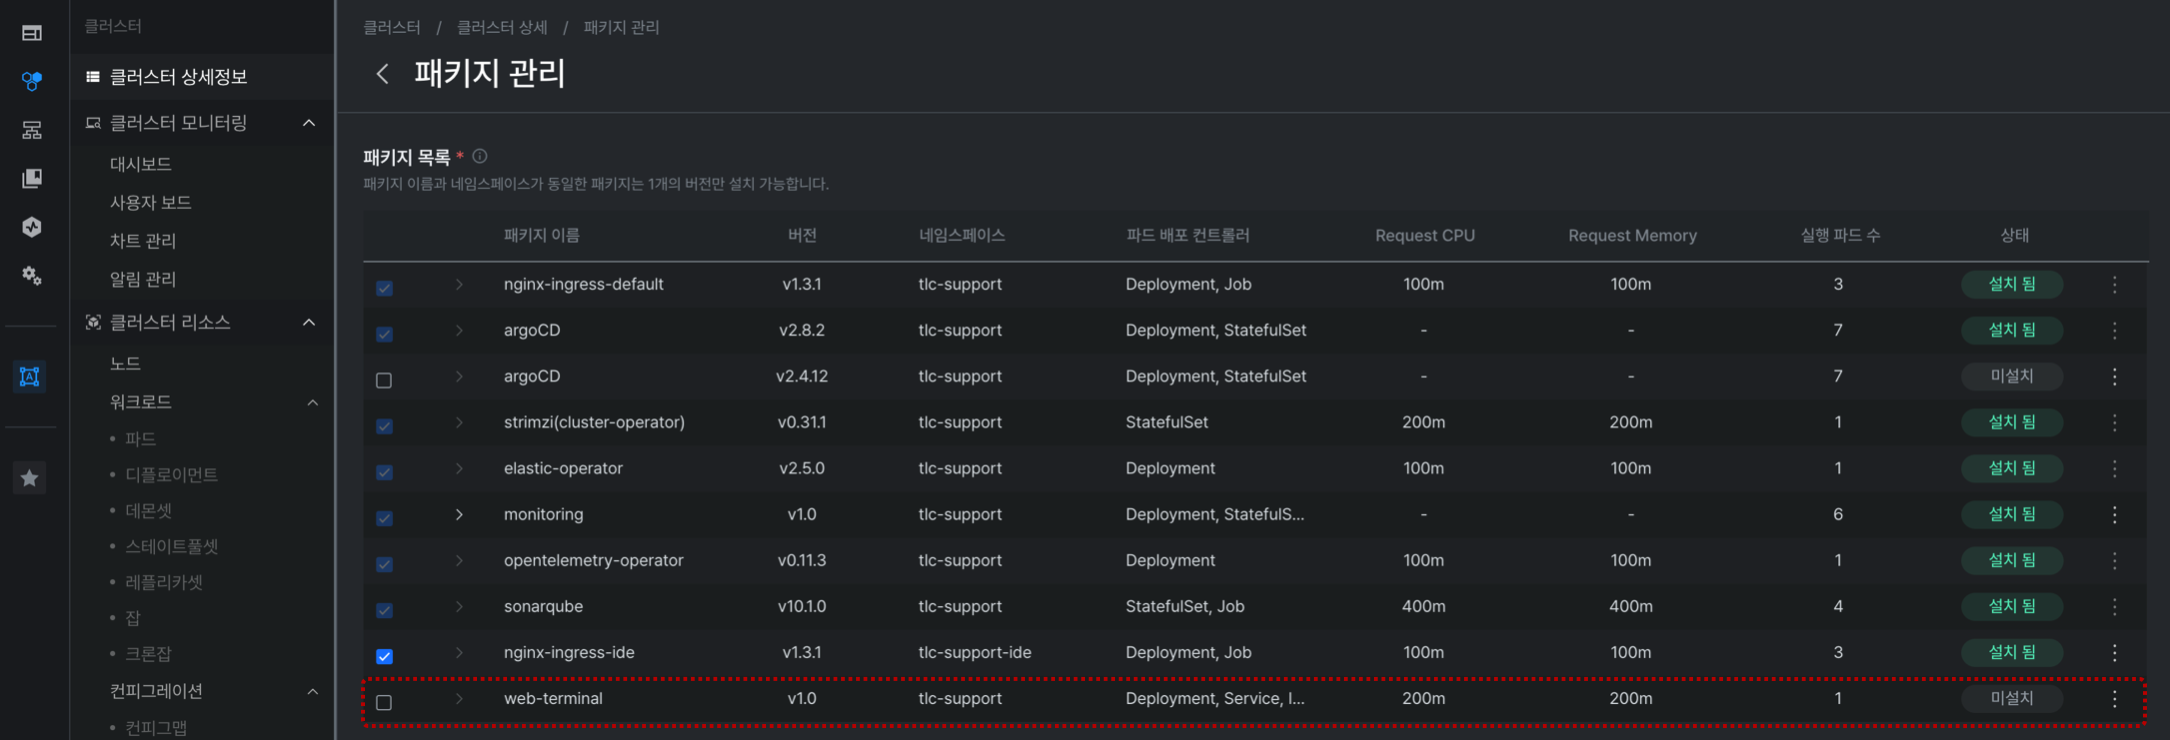Expand the monitoring row details
2170x740 pixels.
point(459,515)
